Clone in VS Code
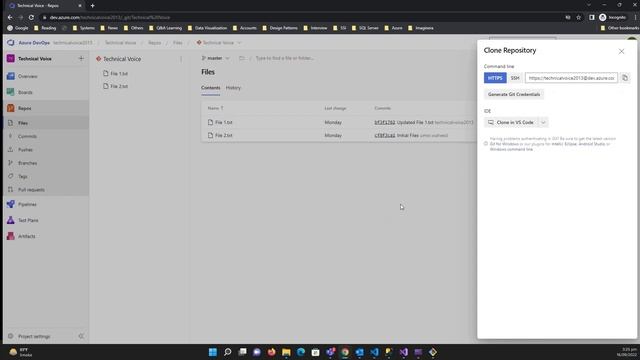 pyautogui.click(x=511, y=122)
